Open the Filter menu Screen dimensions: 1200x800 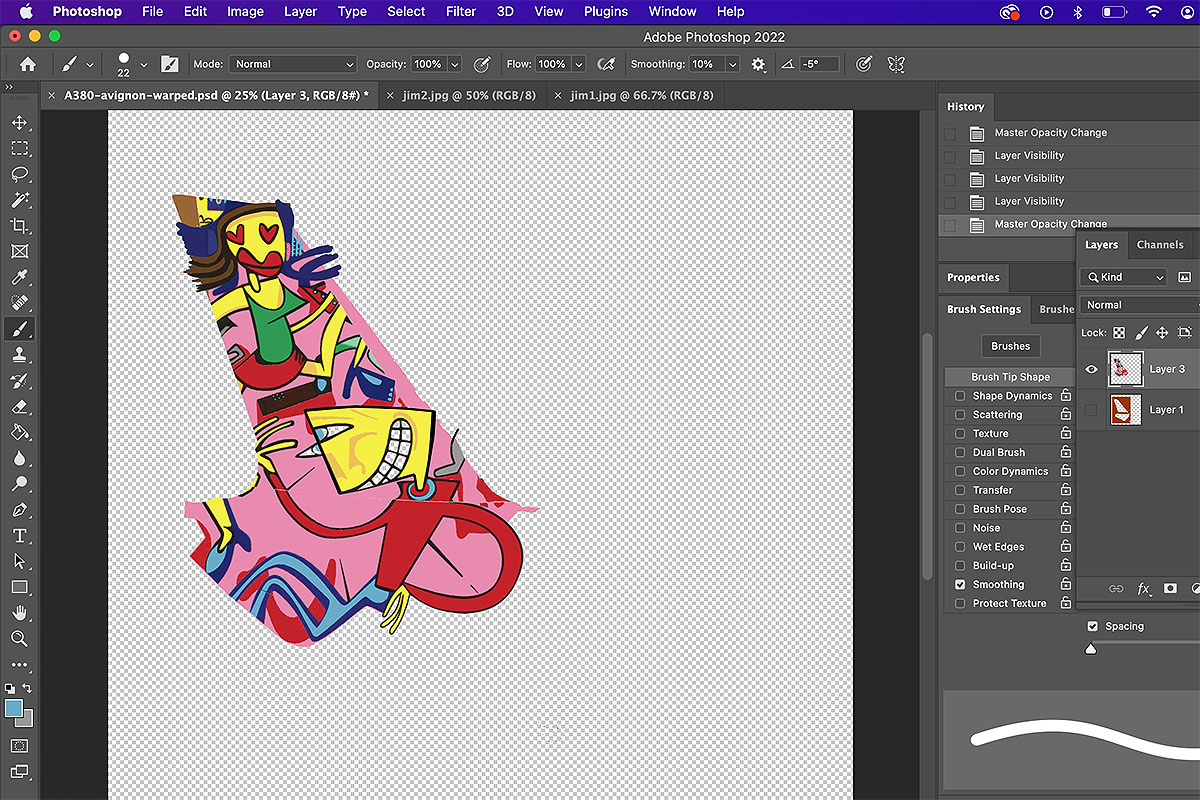click(460, 12)
